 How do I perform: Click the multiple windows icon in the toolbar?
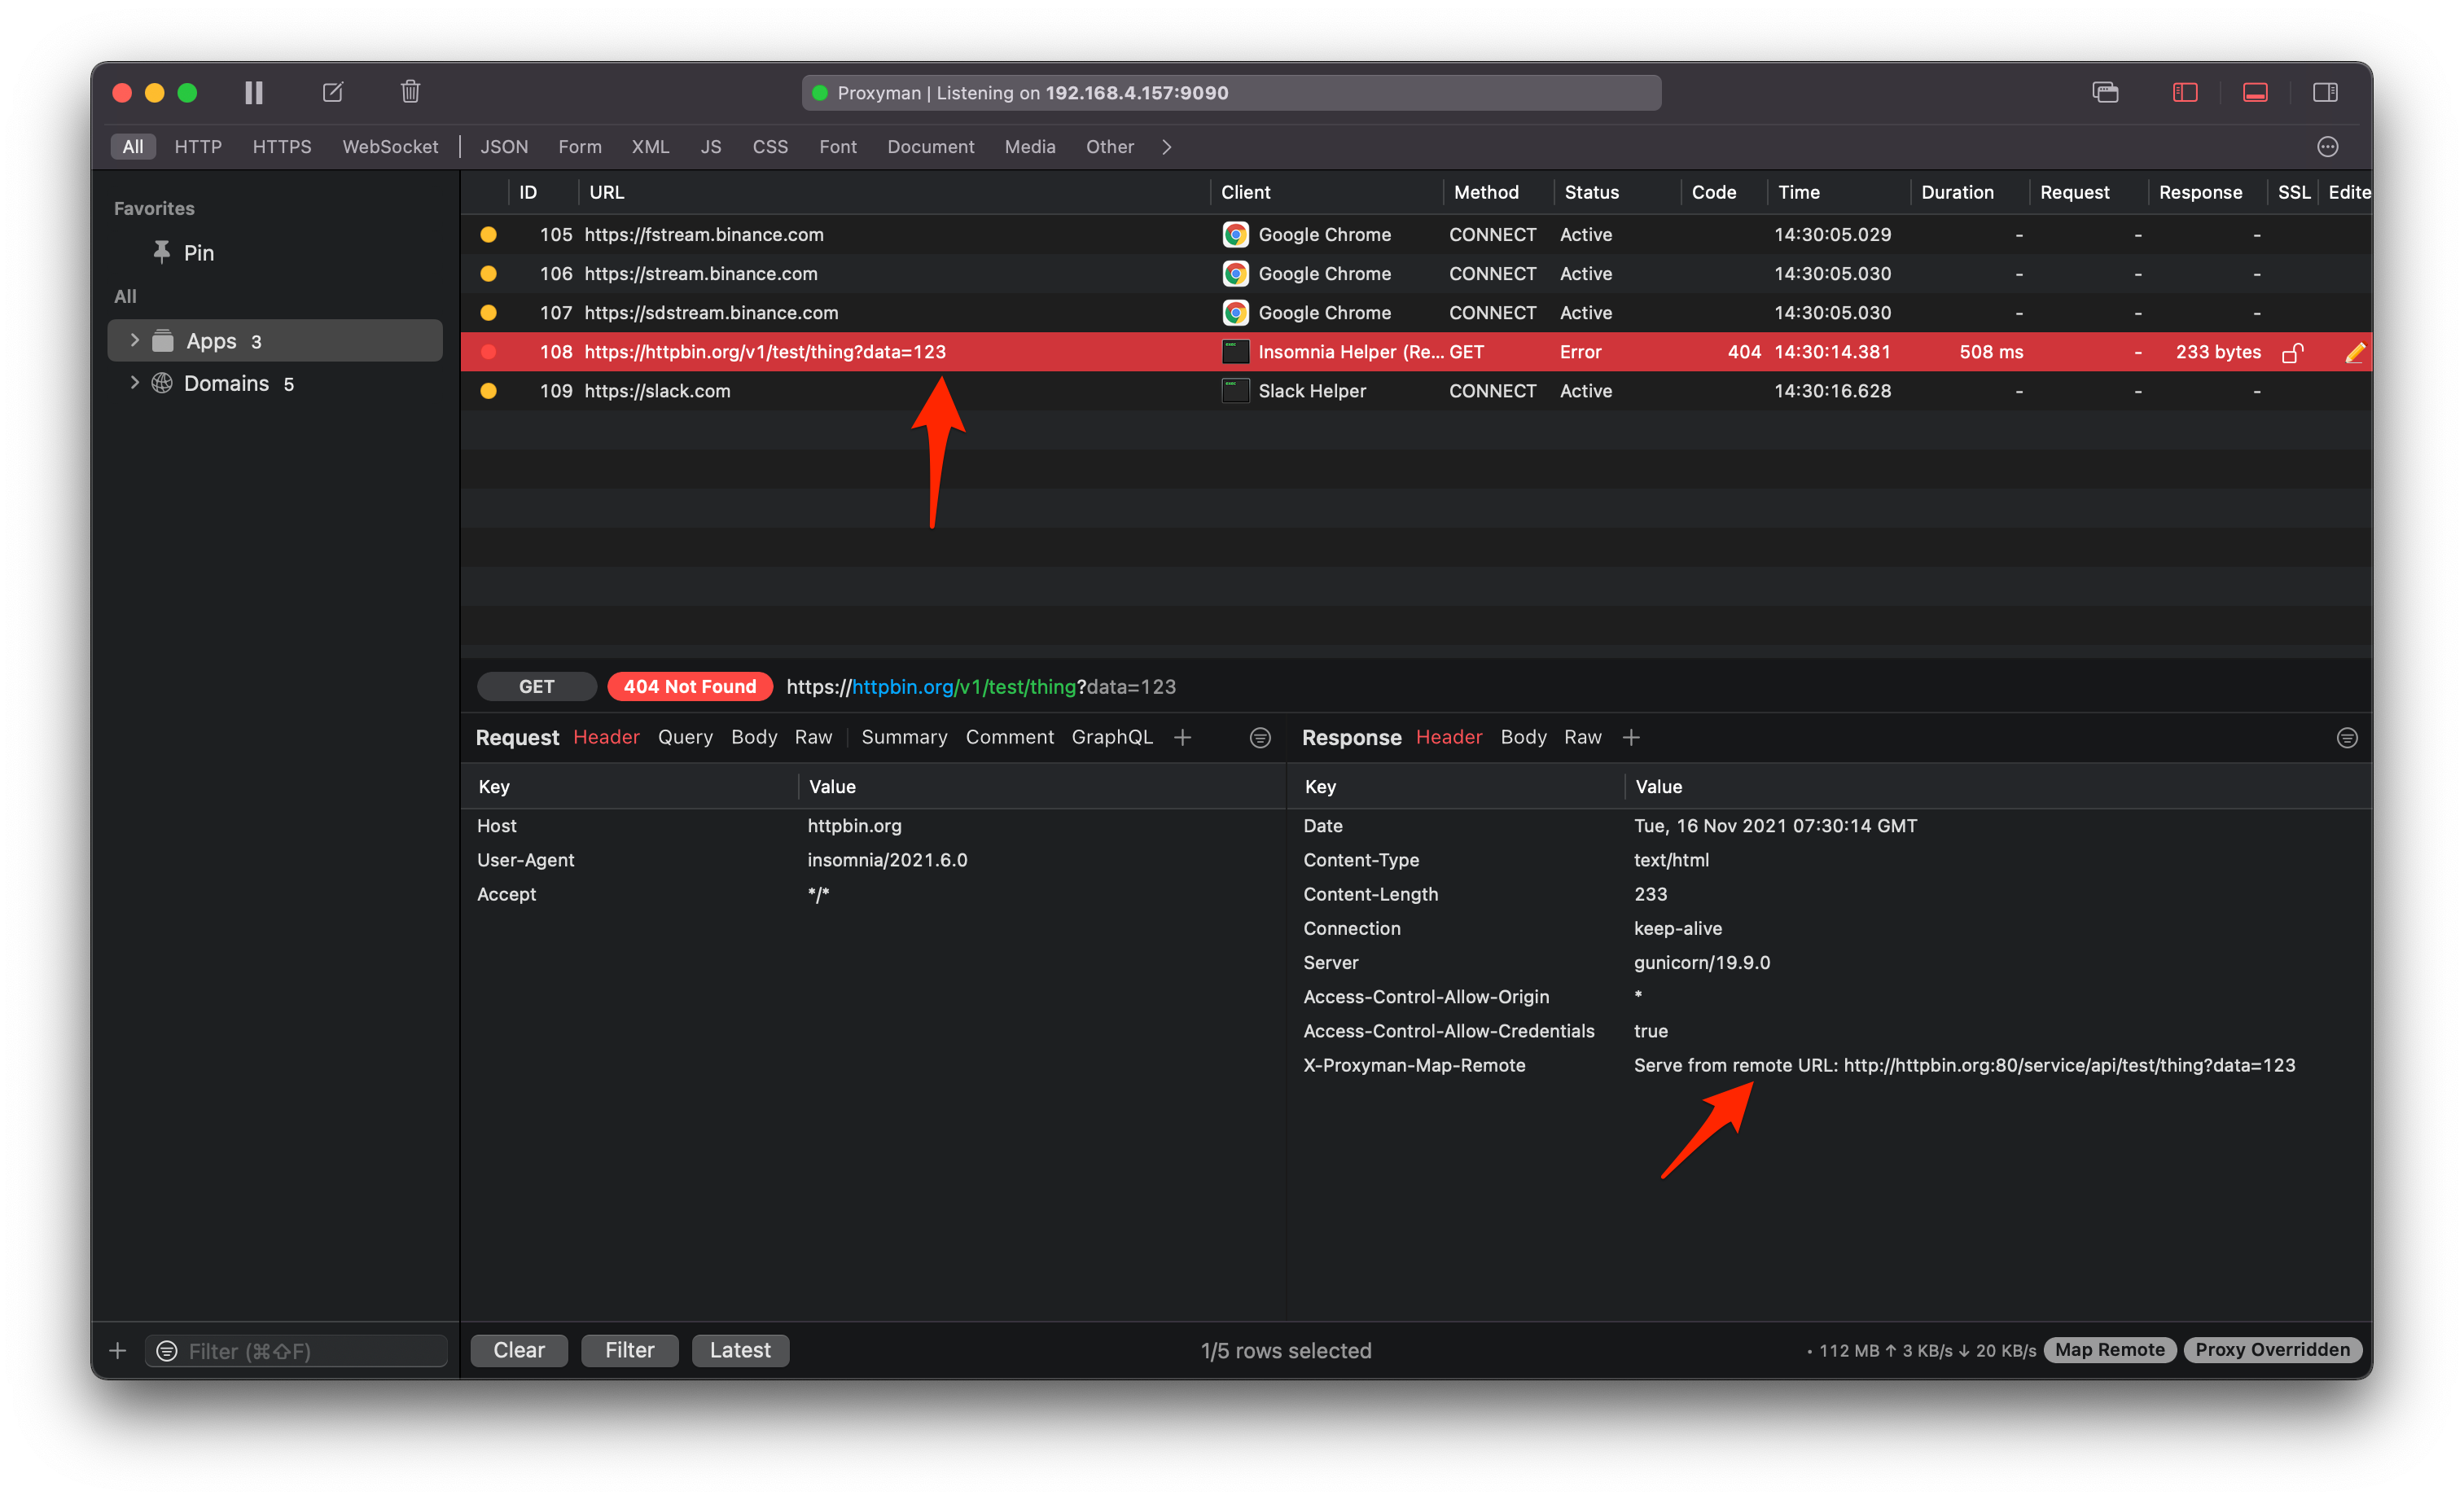click(x=2105, y=92)
